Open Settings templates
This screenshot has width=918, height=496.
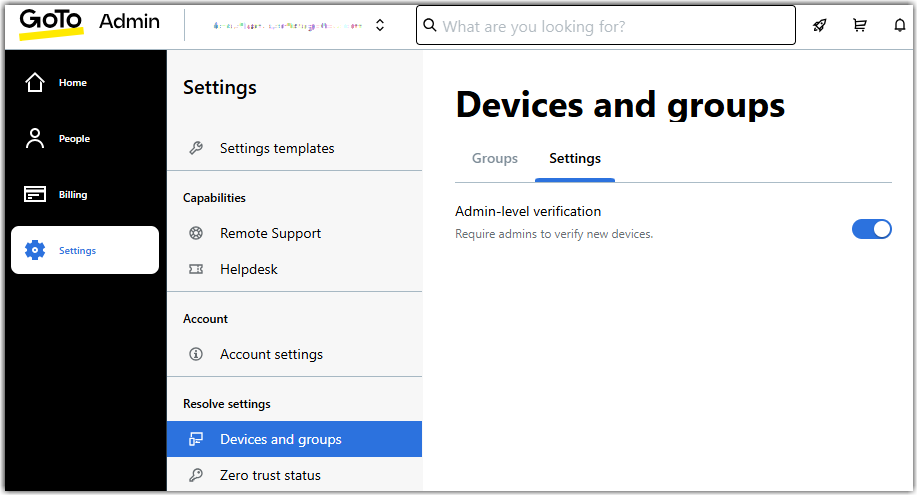tap(277, 149)
